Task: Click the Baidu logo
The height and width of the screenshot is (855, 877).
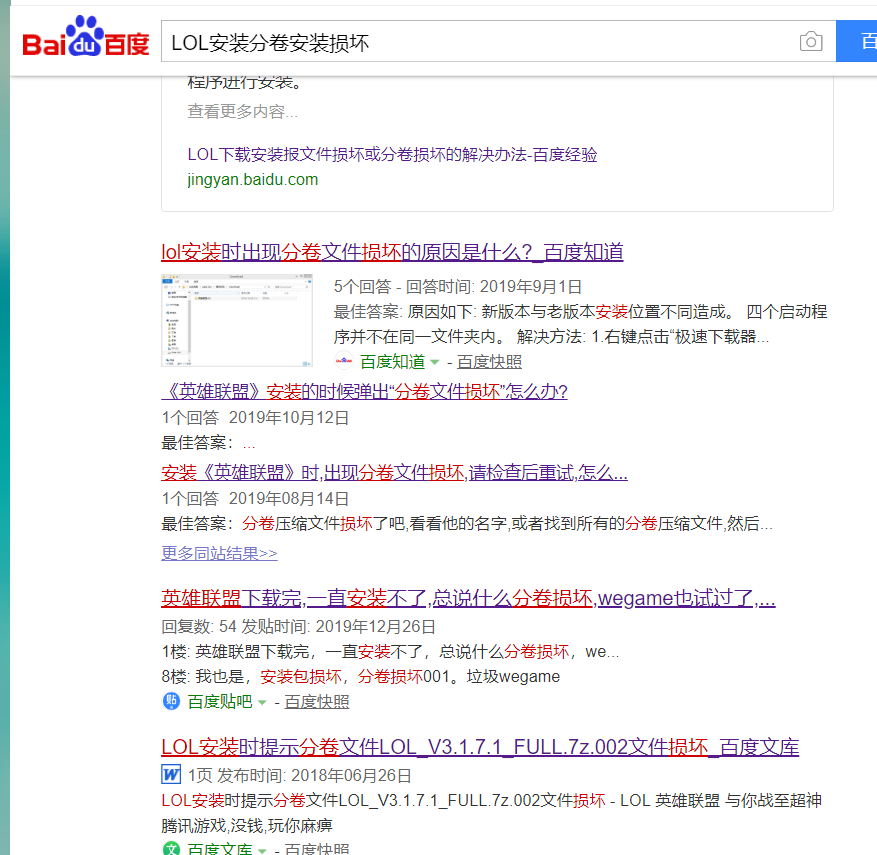Action: pyautogui.click(x=86, y=36)
